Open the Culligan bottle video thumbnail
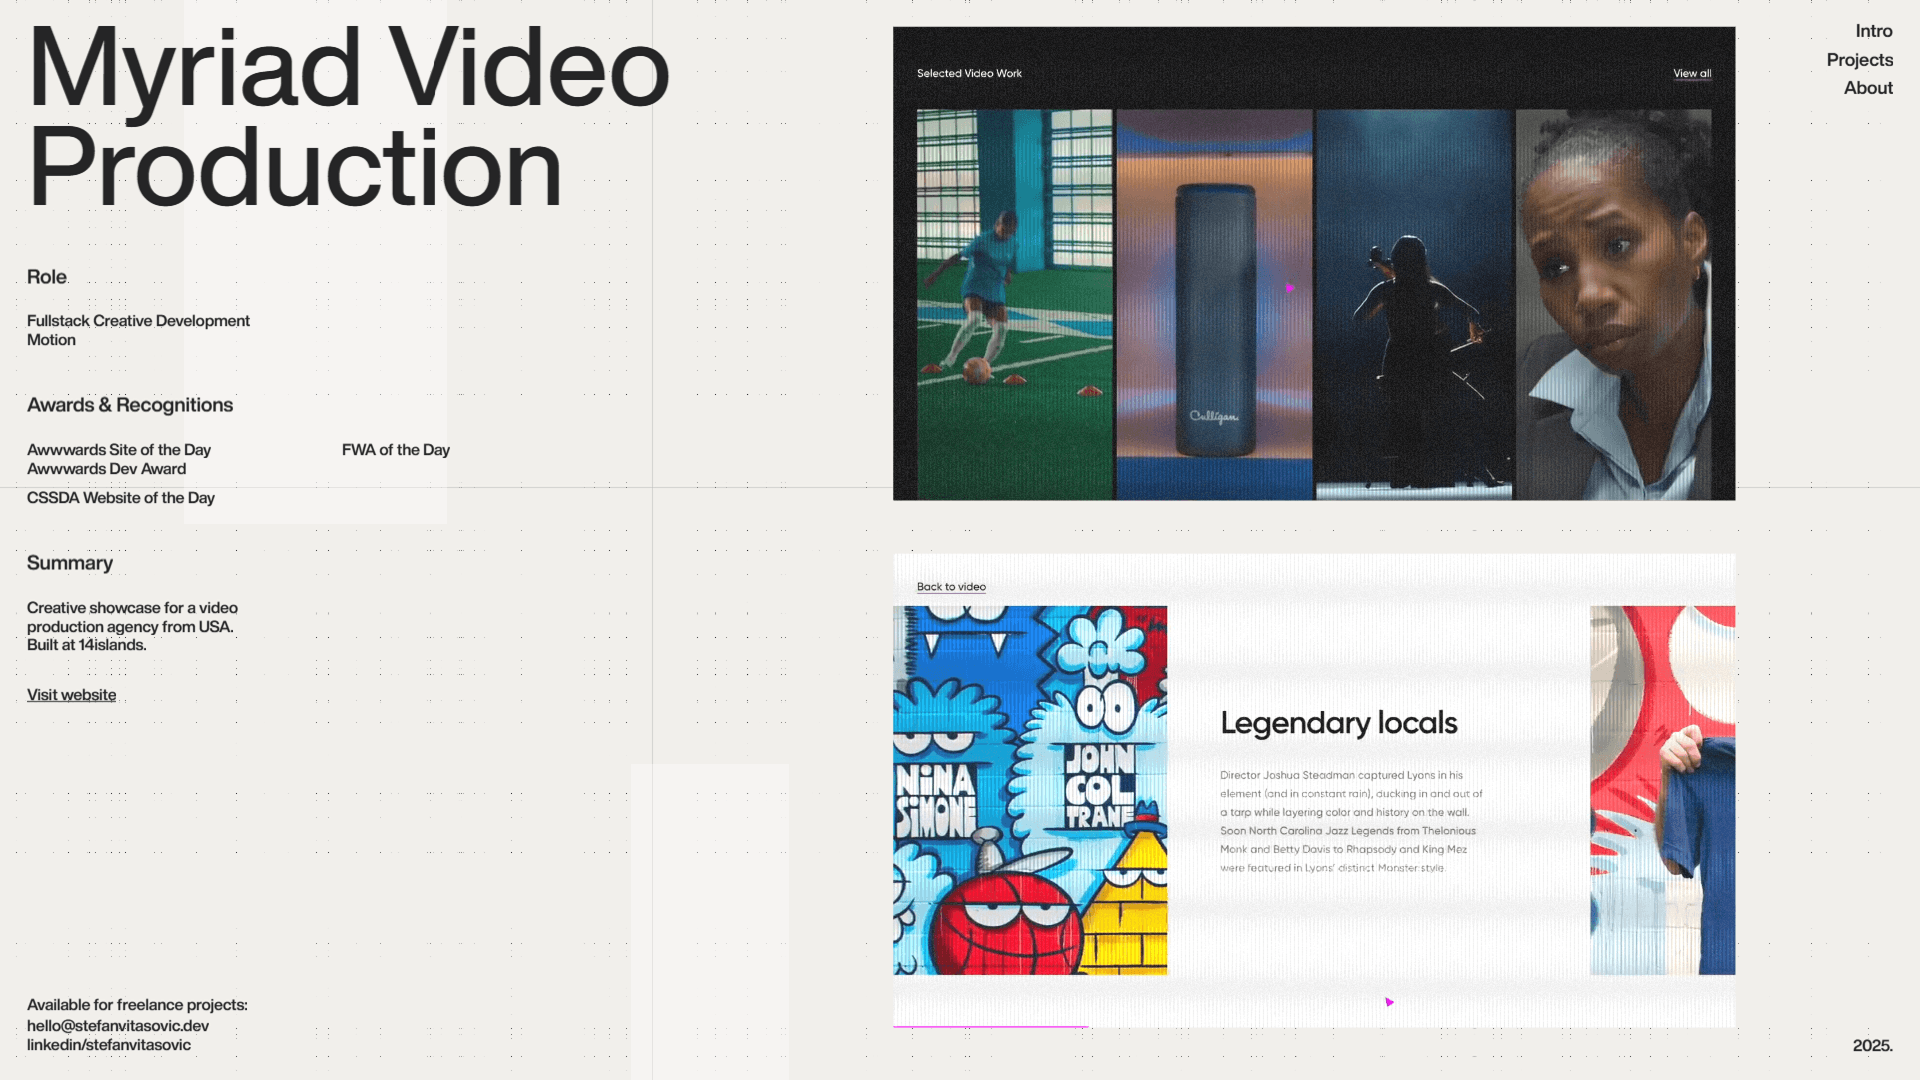The image size is (1920, 1080). point(1214,304)
